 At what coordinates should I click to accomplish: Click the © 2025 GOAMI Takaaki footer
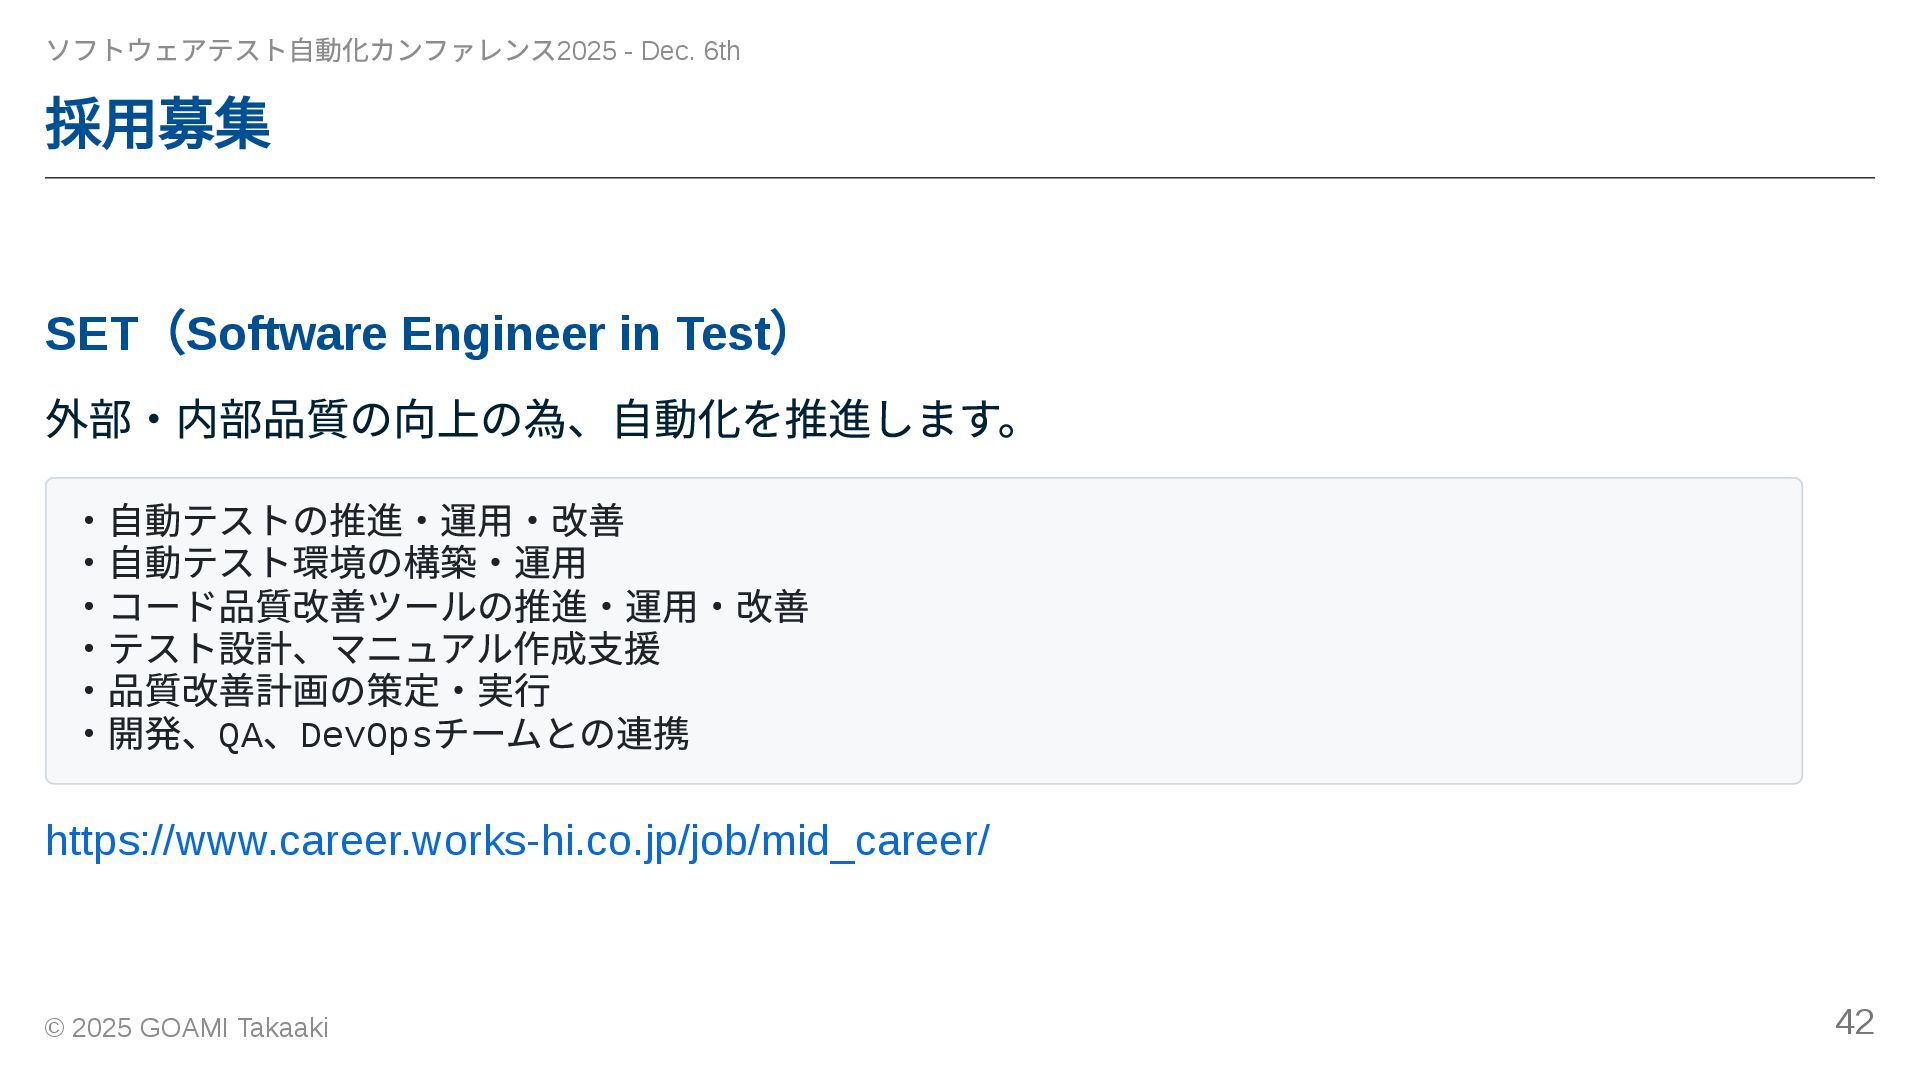(x=186, y=1028)
